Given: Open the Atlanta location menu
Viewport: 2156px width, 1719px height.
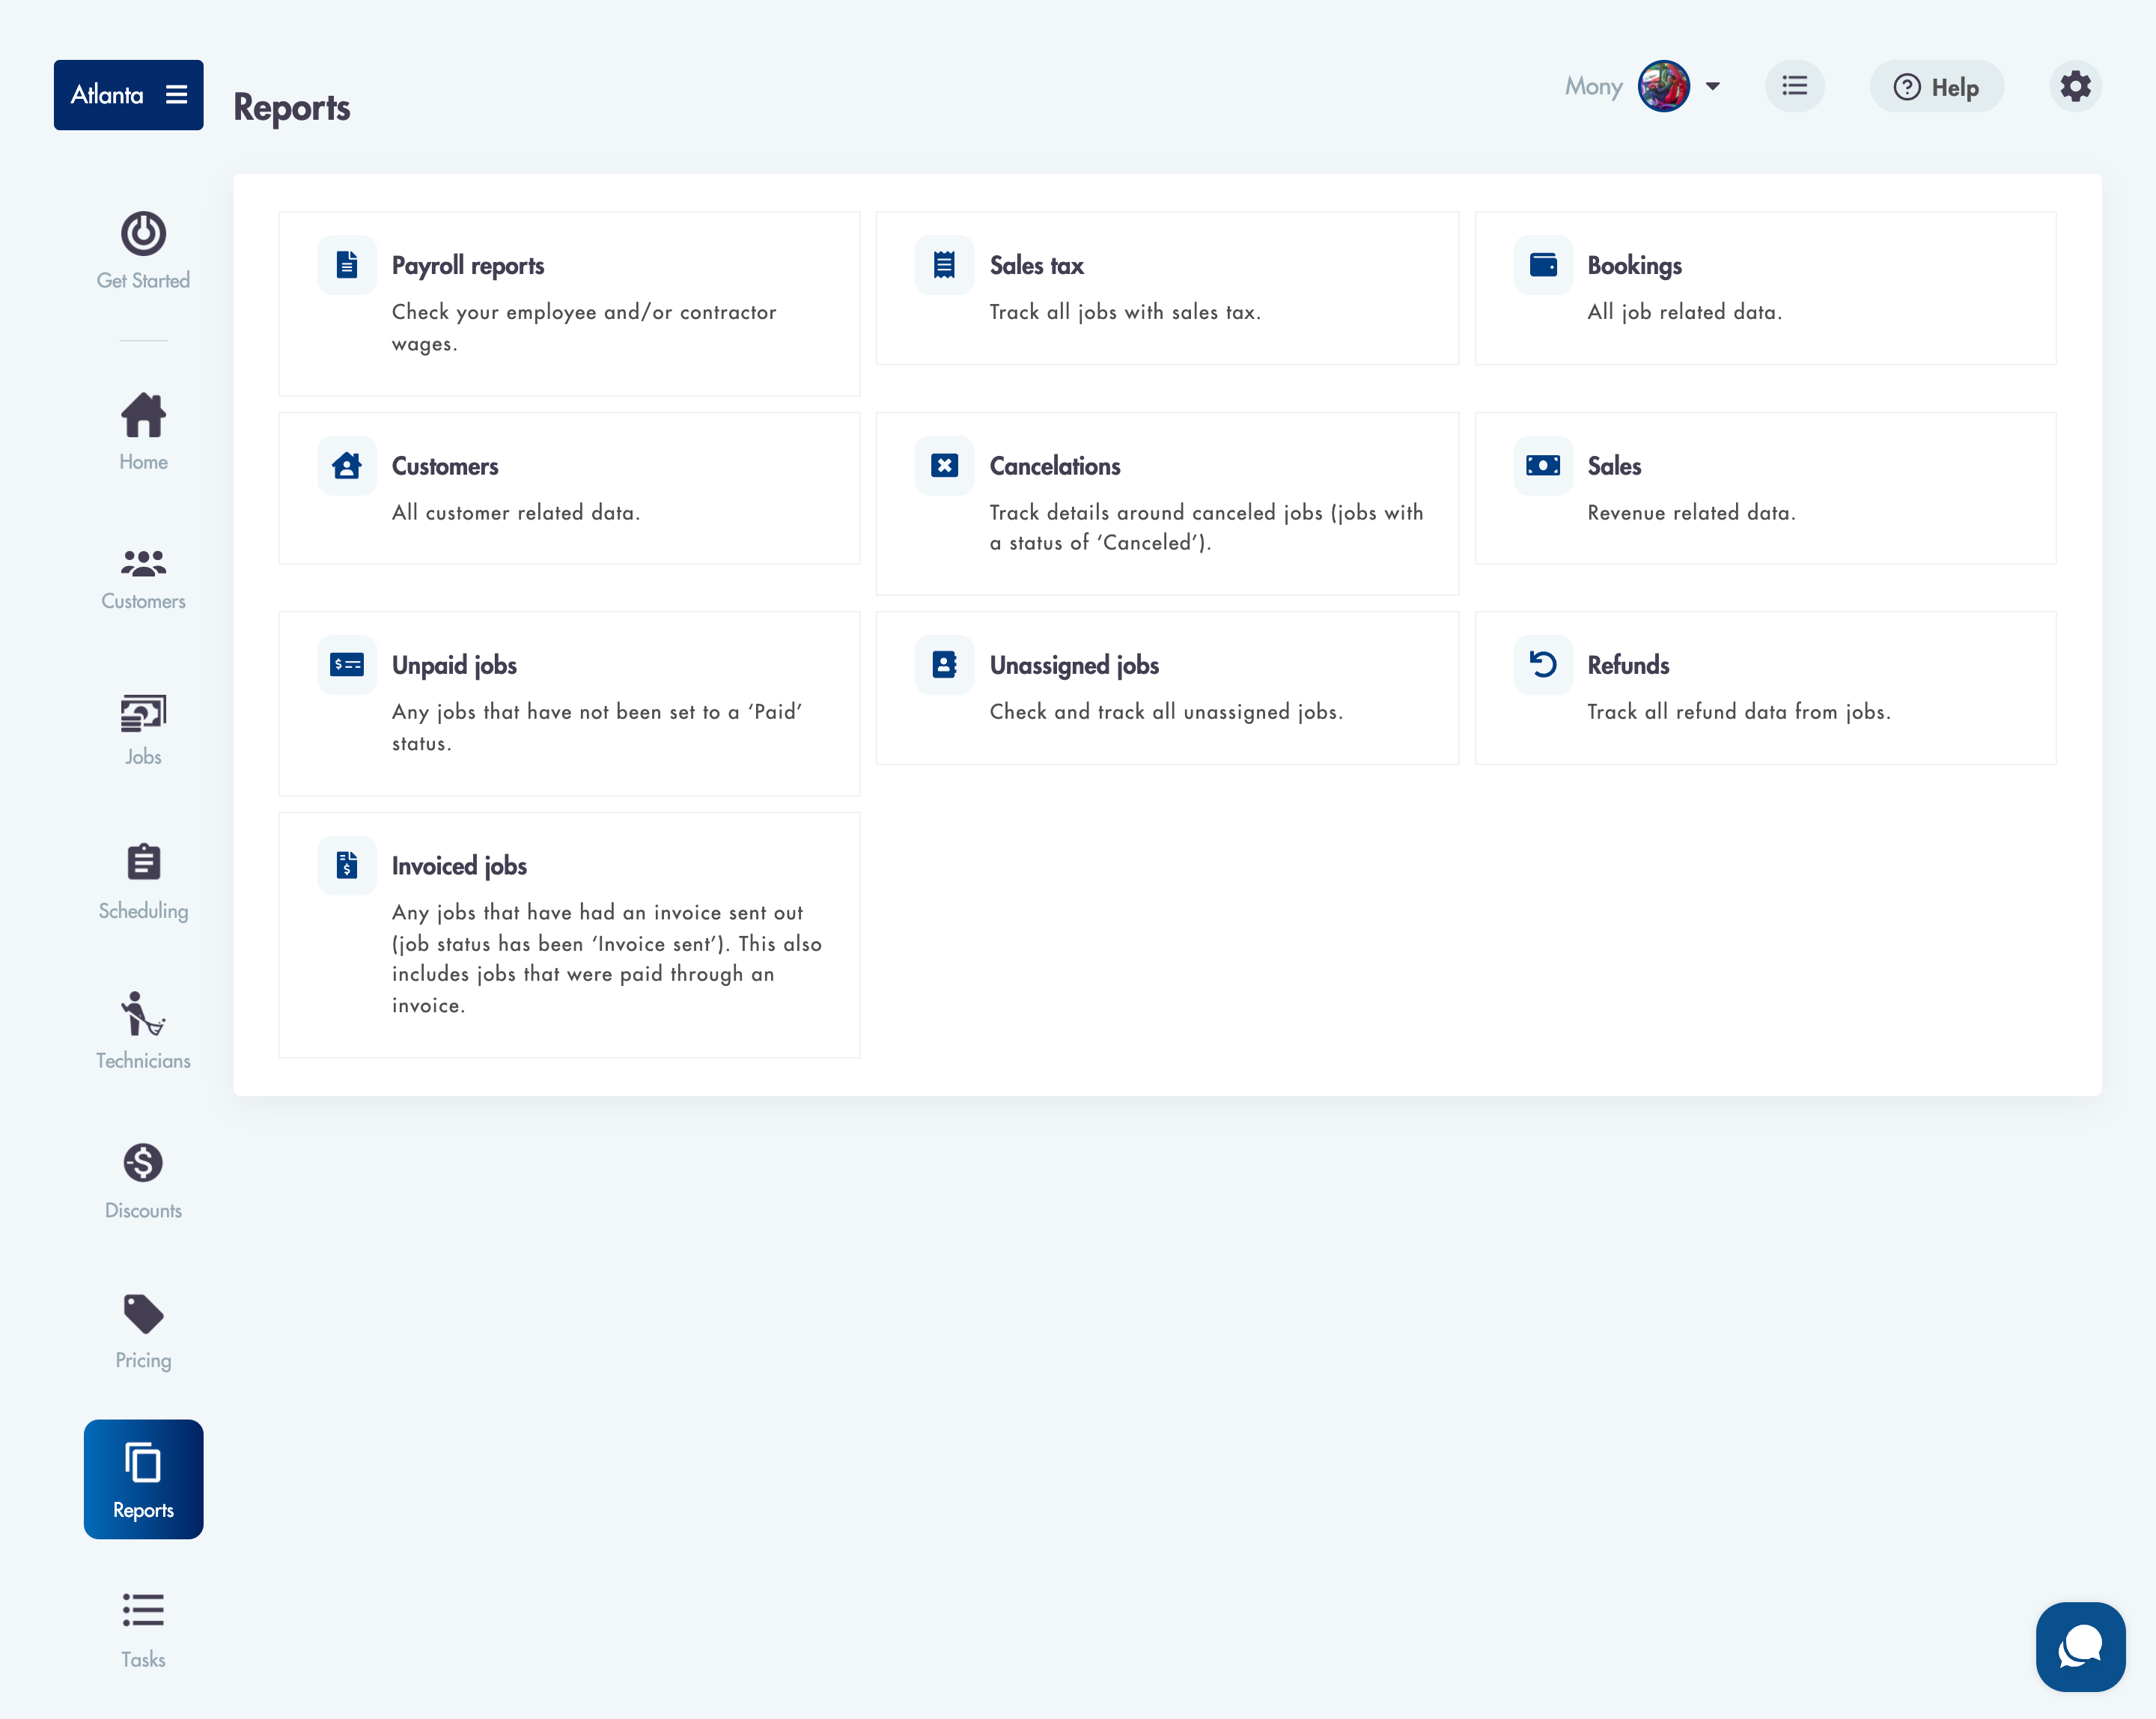Looking at the screenshot, I should 129,95.
